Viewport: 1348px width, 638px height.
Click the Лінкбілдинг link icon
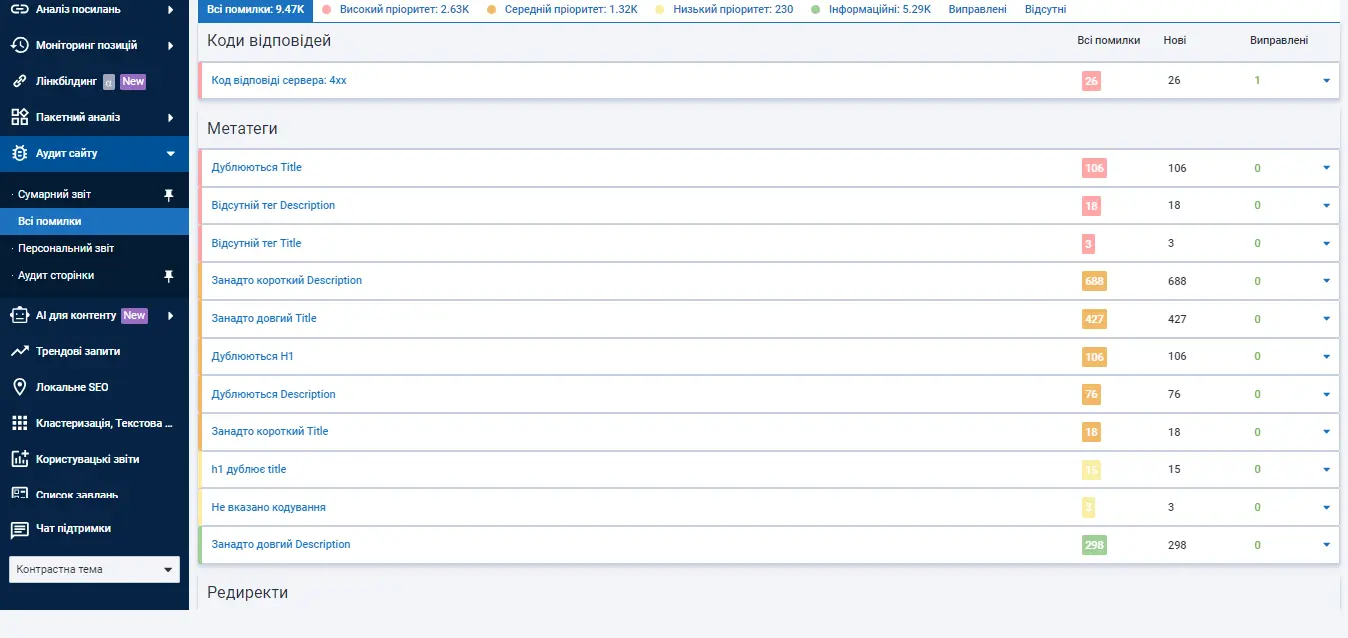[x=19, y=81]
